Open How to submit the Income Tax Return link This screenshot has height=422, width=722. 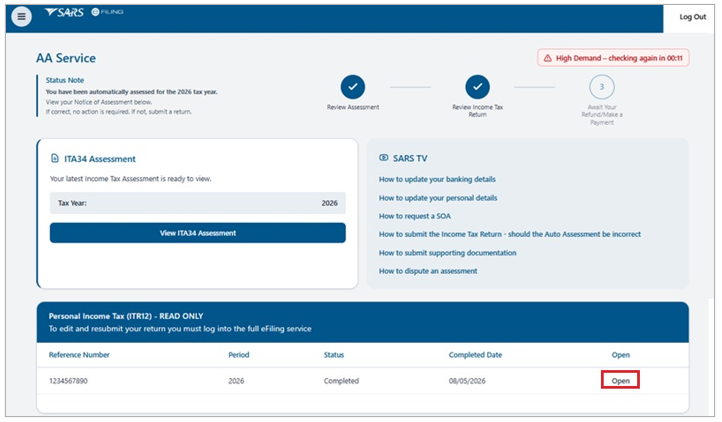tap(510, 234)
